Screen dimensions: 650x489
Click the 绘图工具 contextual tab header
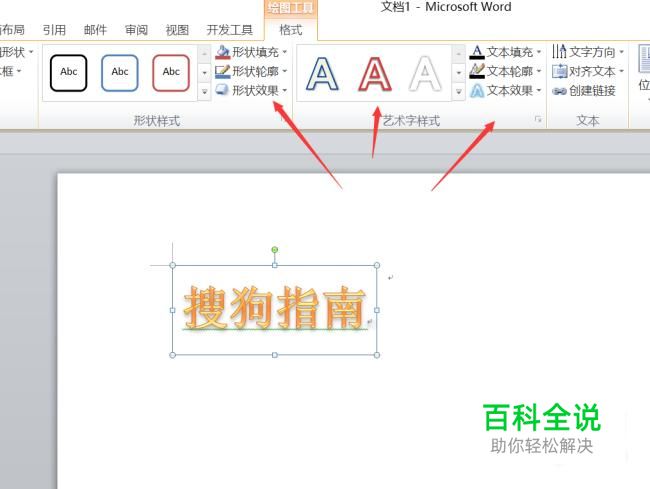point(291,8)
